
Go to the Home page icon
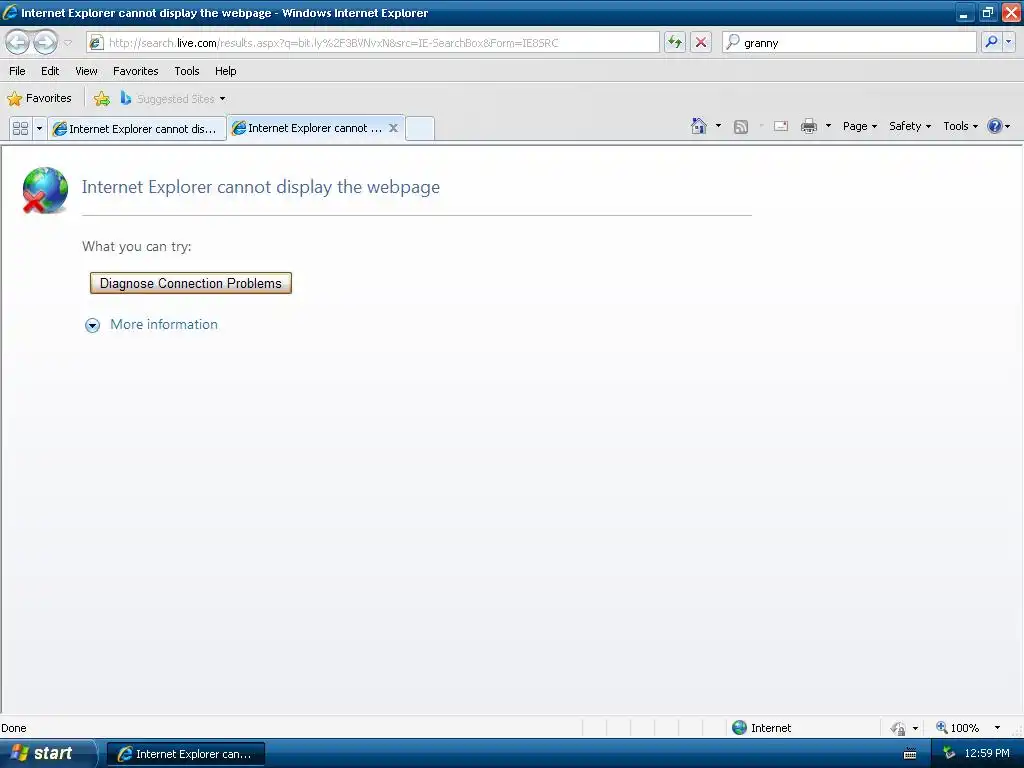pyautogui.click(x=699, y=126)
